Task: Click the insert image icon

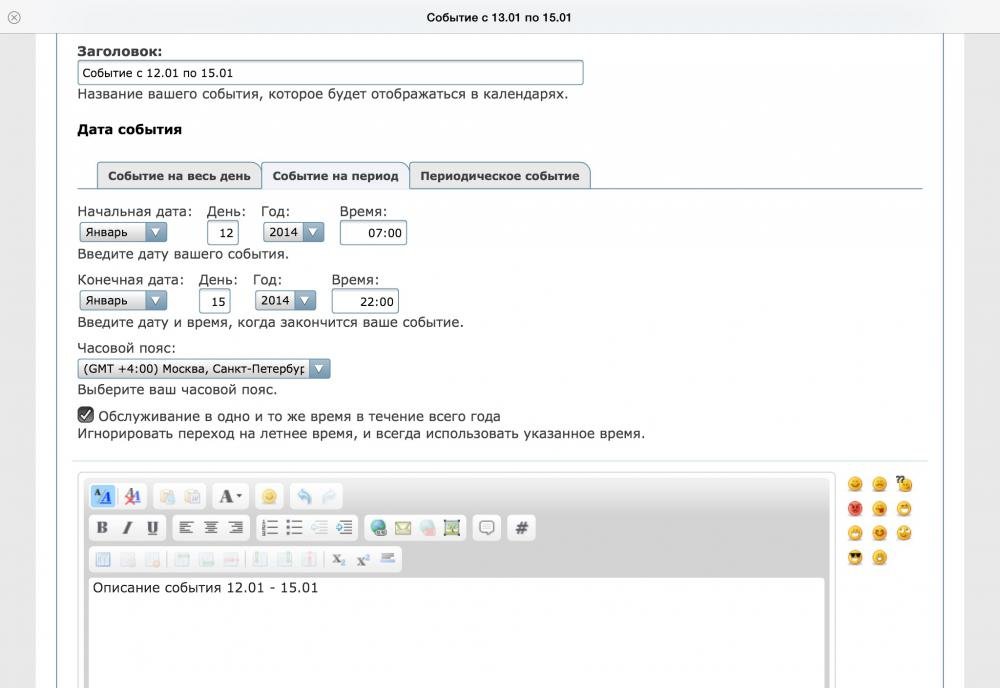Action: pyautogui.click(x=452, y=528)
